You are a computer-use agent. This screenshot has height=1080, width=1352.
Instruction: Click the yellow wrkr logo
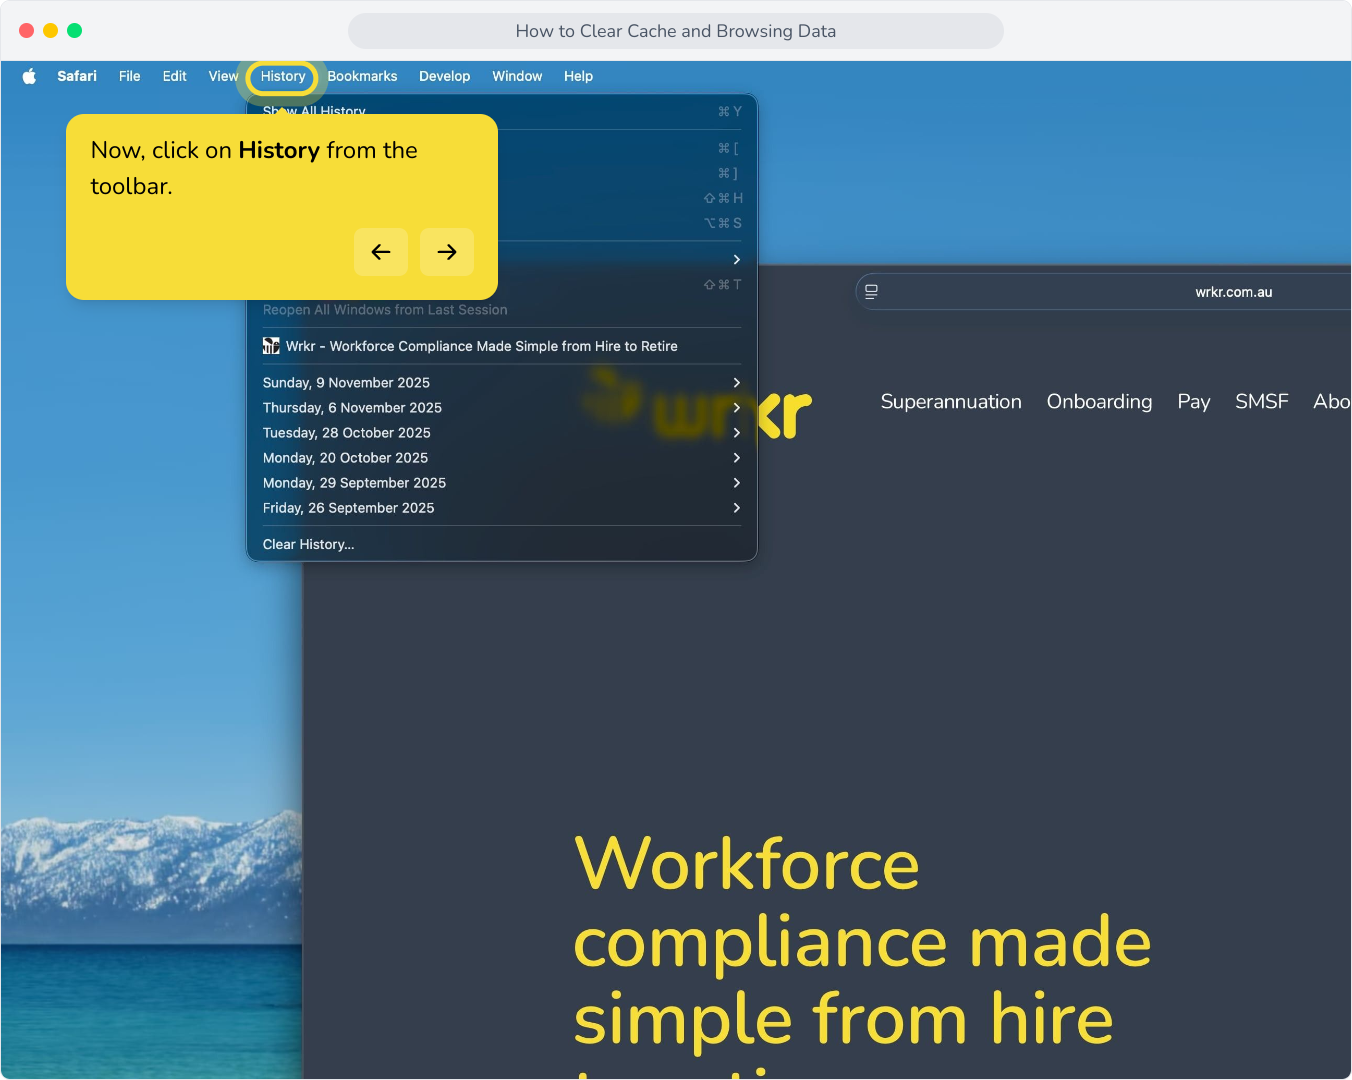pyautogui.click(x=700, y=404)
